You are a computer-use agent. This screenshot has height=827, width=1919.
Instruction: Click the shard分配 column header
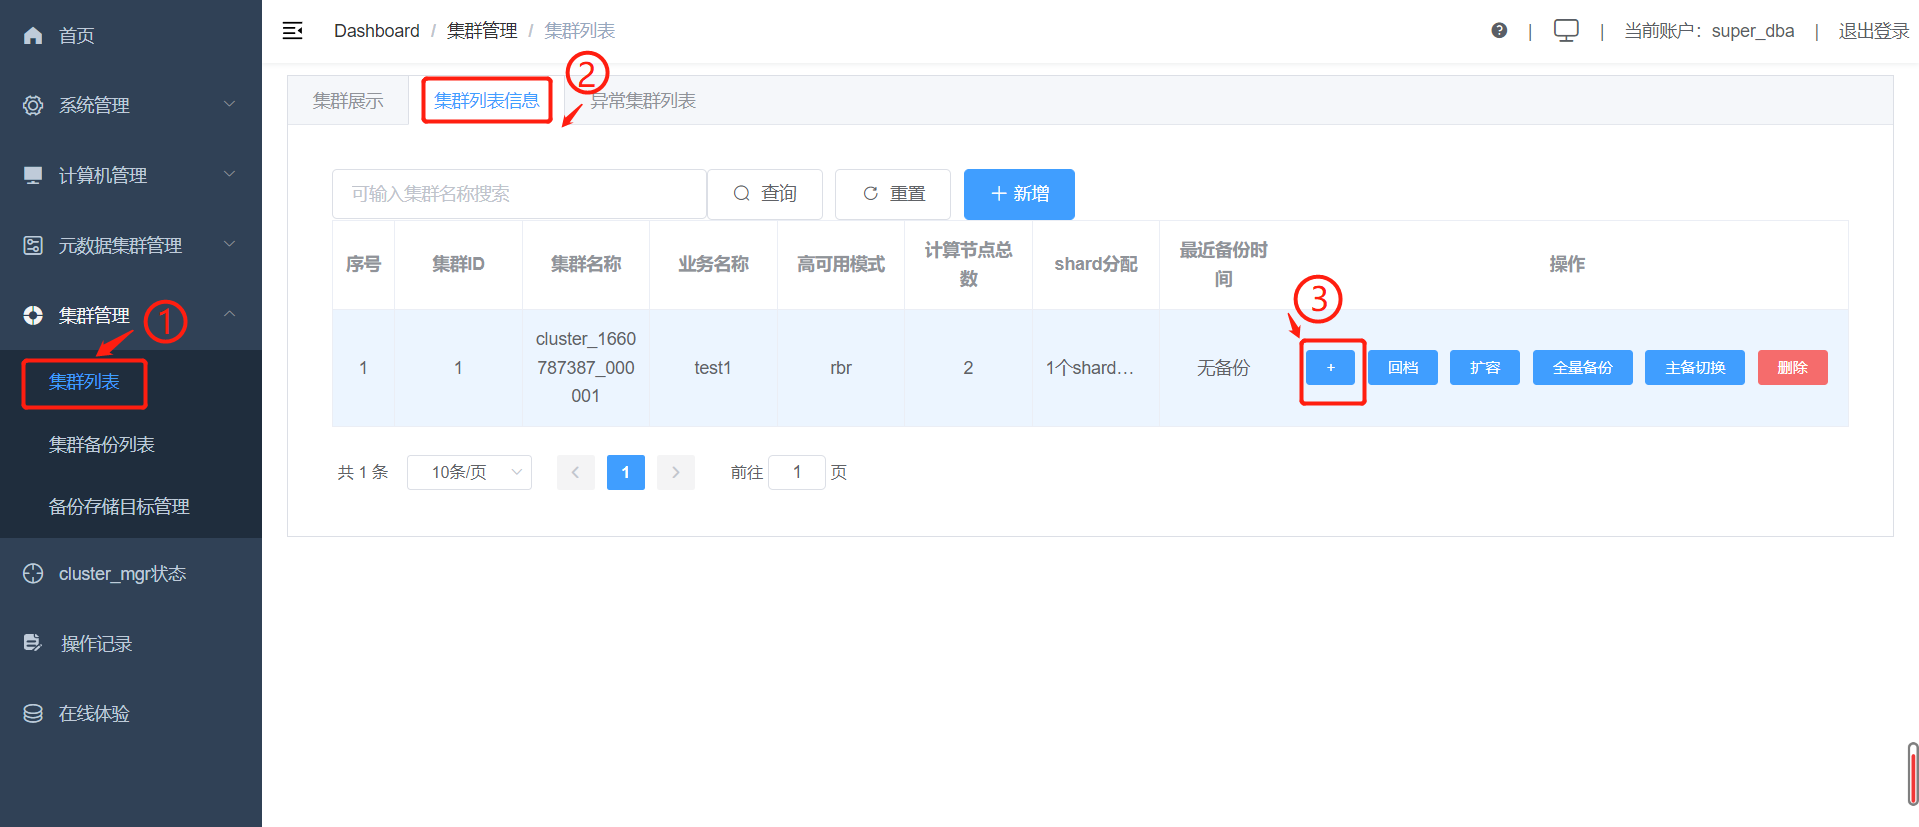(1096, 264)
